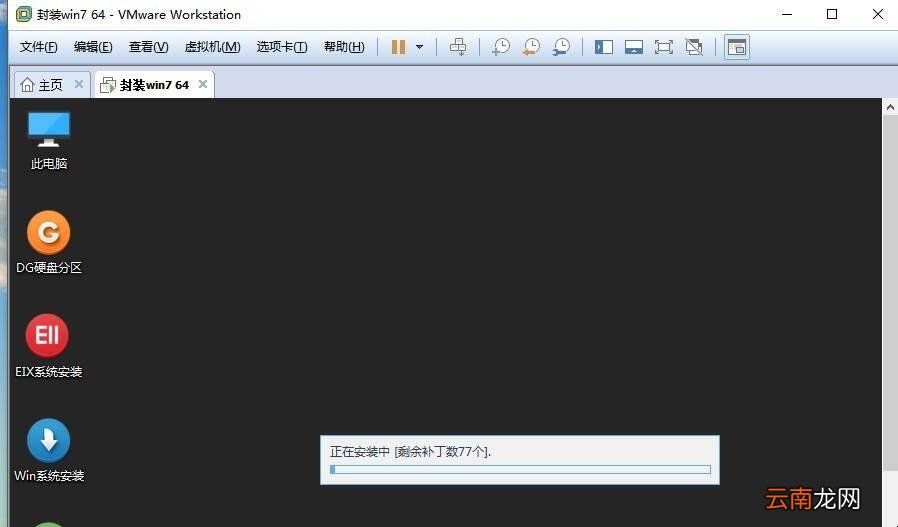898x527 pixels.
Task: Pause the virtual machine with the pause icon
Action: 398,47
